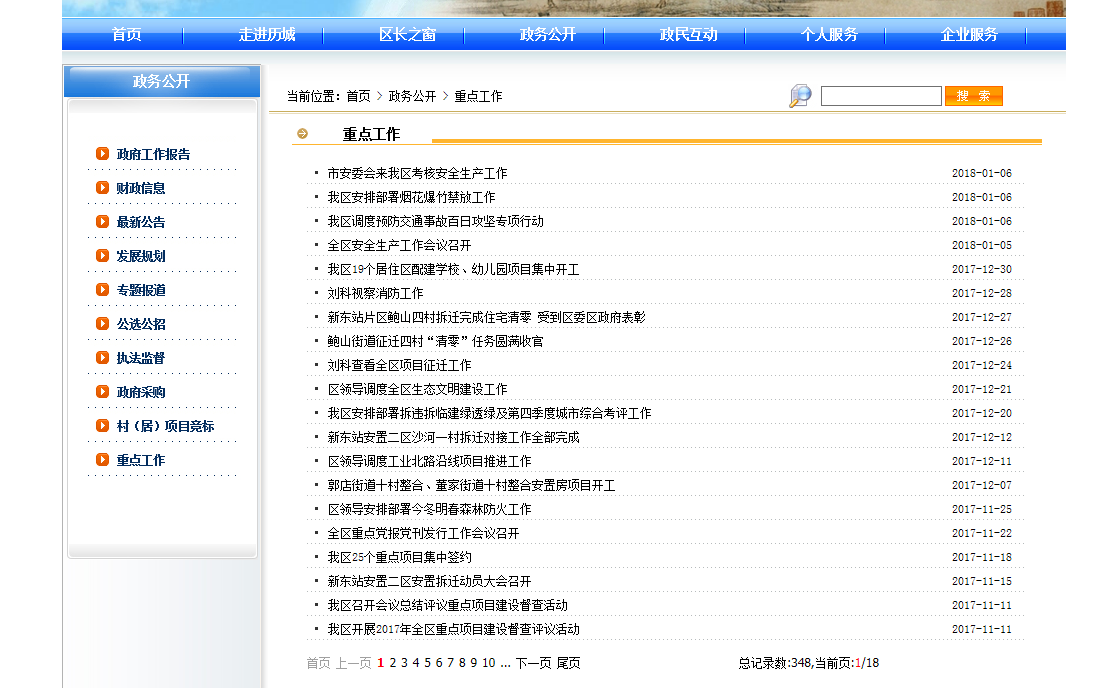
Task: Open article 我区调度预防交通事故百日攻坚专项行动
Action: [436, 221]
